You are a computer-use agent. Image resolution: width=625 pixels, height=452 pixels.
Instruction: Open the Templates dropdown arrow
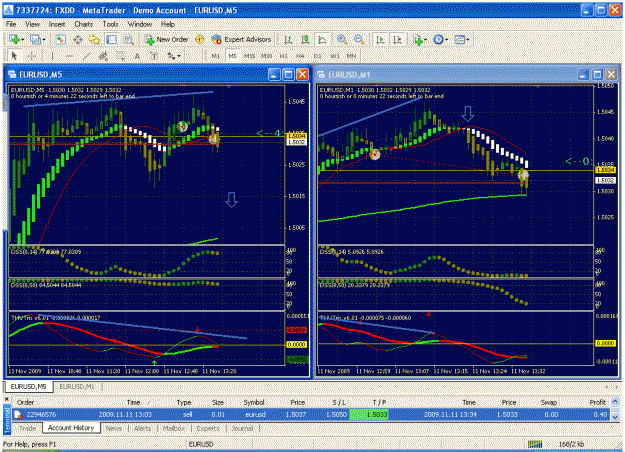[468, 39]
